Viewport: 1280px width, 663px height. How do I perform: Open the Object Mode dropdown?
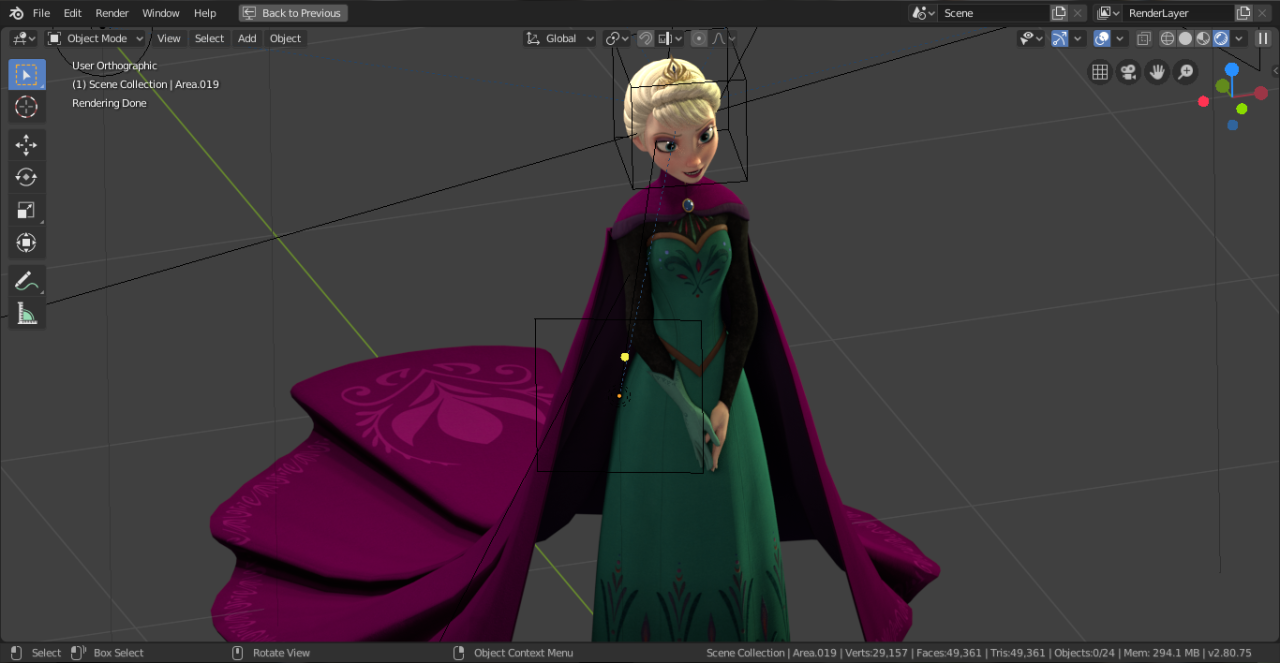[x=95, y=38]
